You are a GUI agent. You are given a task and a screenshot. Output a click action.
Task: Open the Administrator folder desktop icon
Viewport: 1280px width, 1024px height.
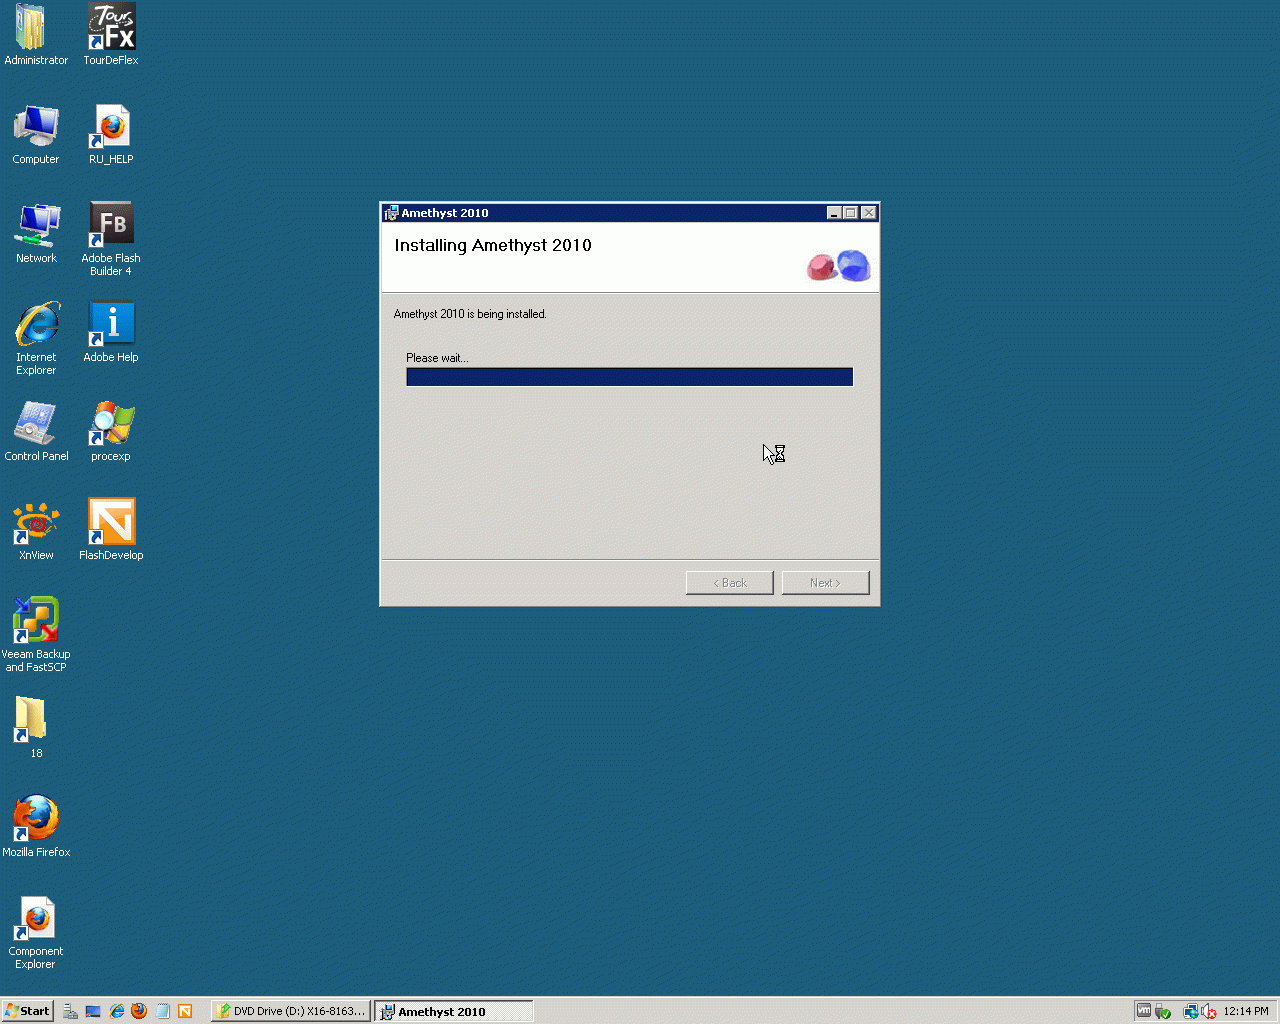pos(36,35)
